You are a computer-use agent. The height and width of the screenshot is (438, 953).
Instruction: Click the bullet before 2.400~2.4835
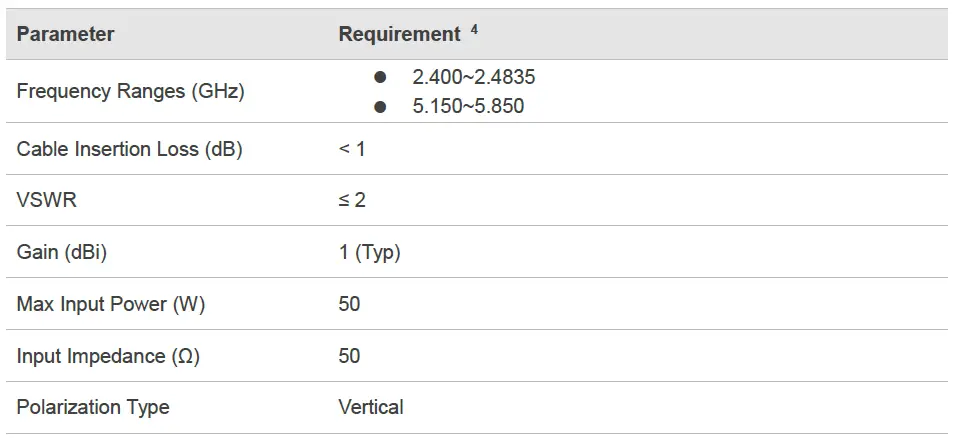tap(379, 78)
